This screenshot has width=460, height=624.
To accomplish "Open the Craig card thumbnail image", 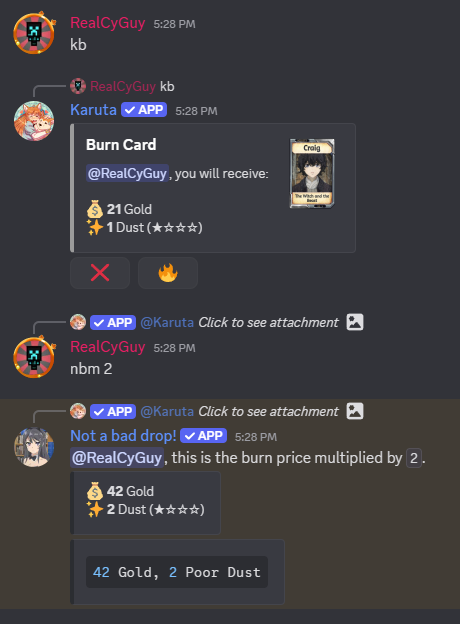I will pos(312,174).
